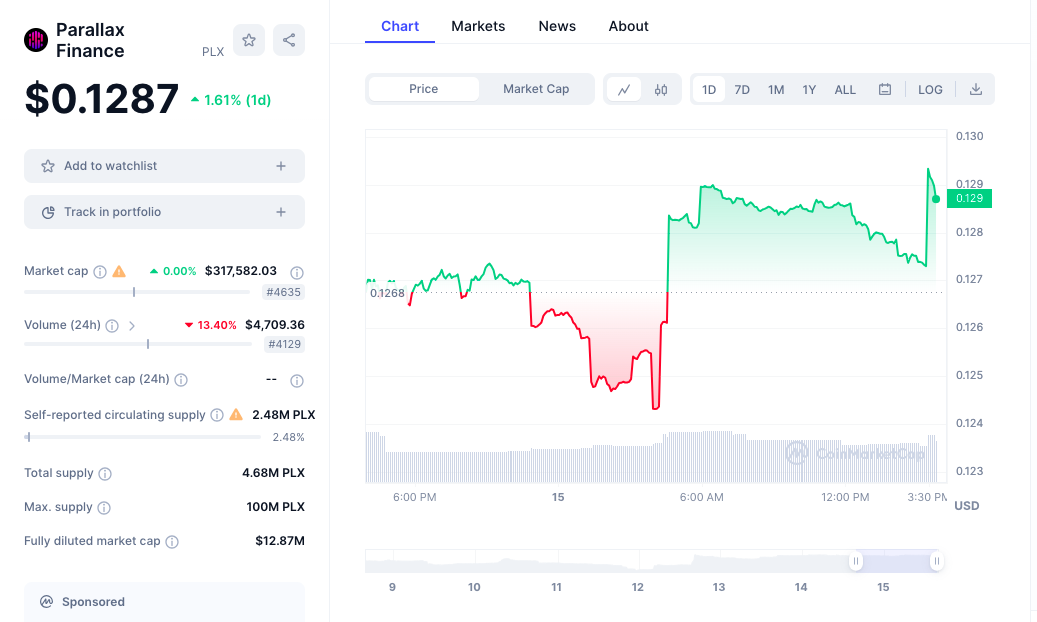Open Fully diluted market cap info icon
This screenshot has width=1037, height=622.
point(172,542)
